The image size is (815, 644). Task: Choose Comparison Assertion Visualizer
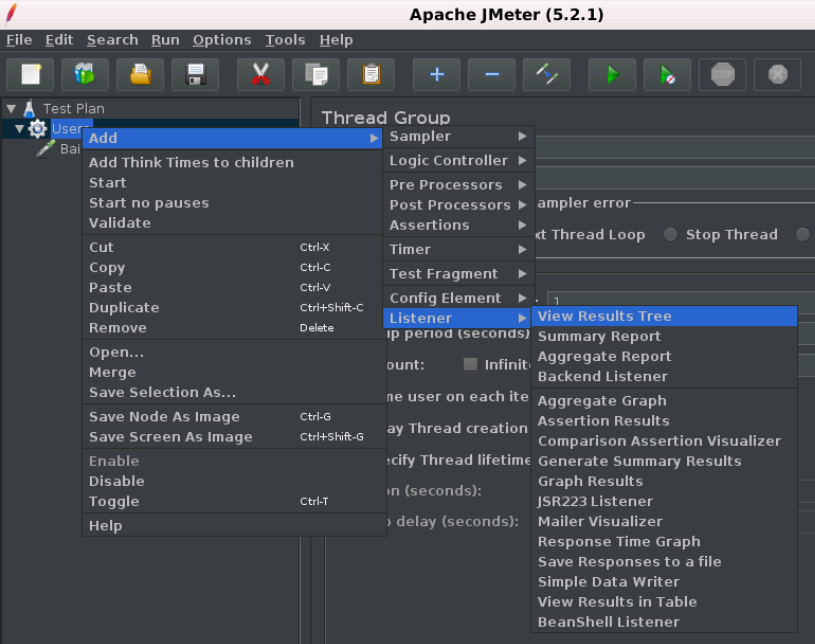(x=664, y=441)
